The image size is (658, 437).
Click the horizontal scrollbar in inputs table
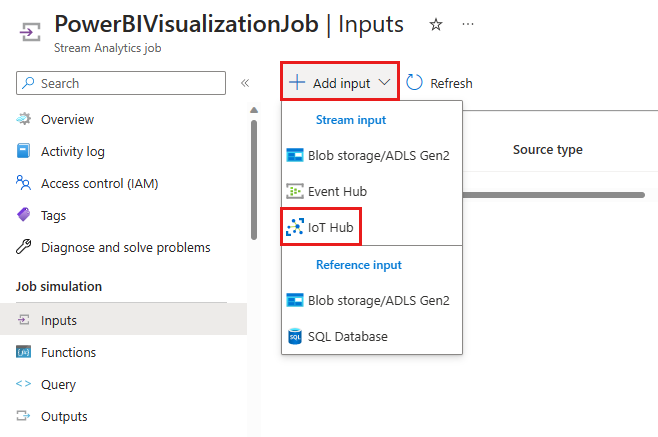(554, 195)
